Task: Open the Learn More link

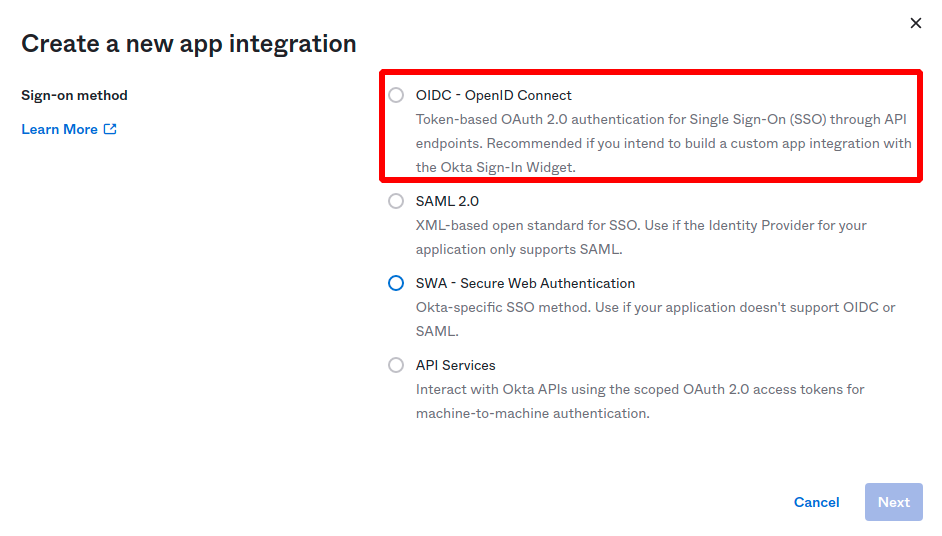Action: click(60, 129)
